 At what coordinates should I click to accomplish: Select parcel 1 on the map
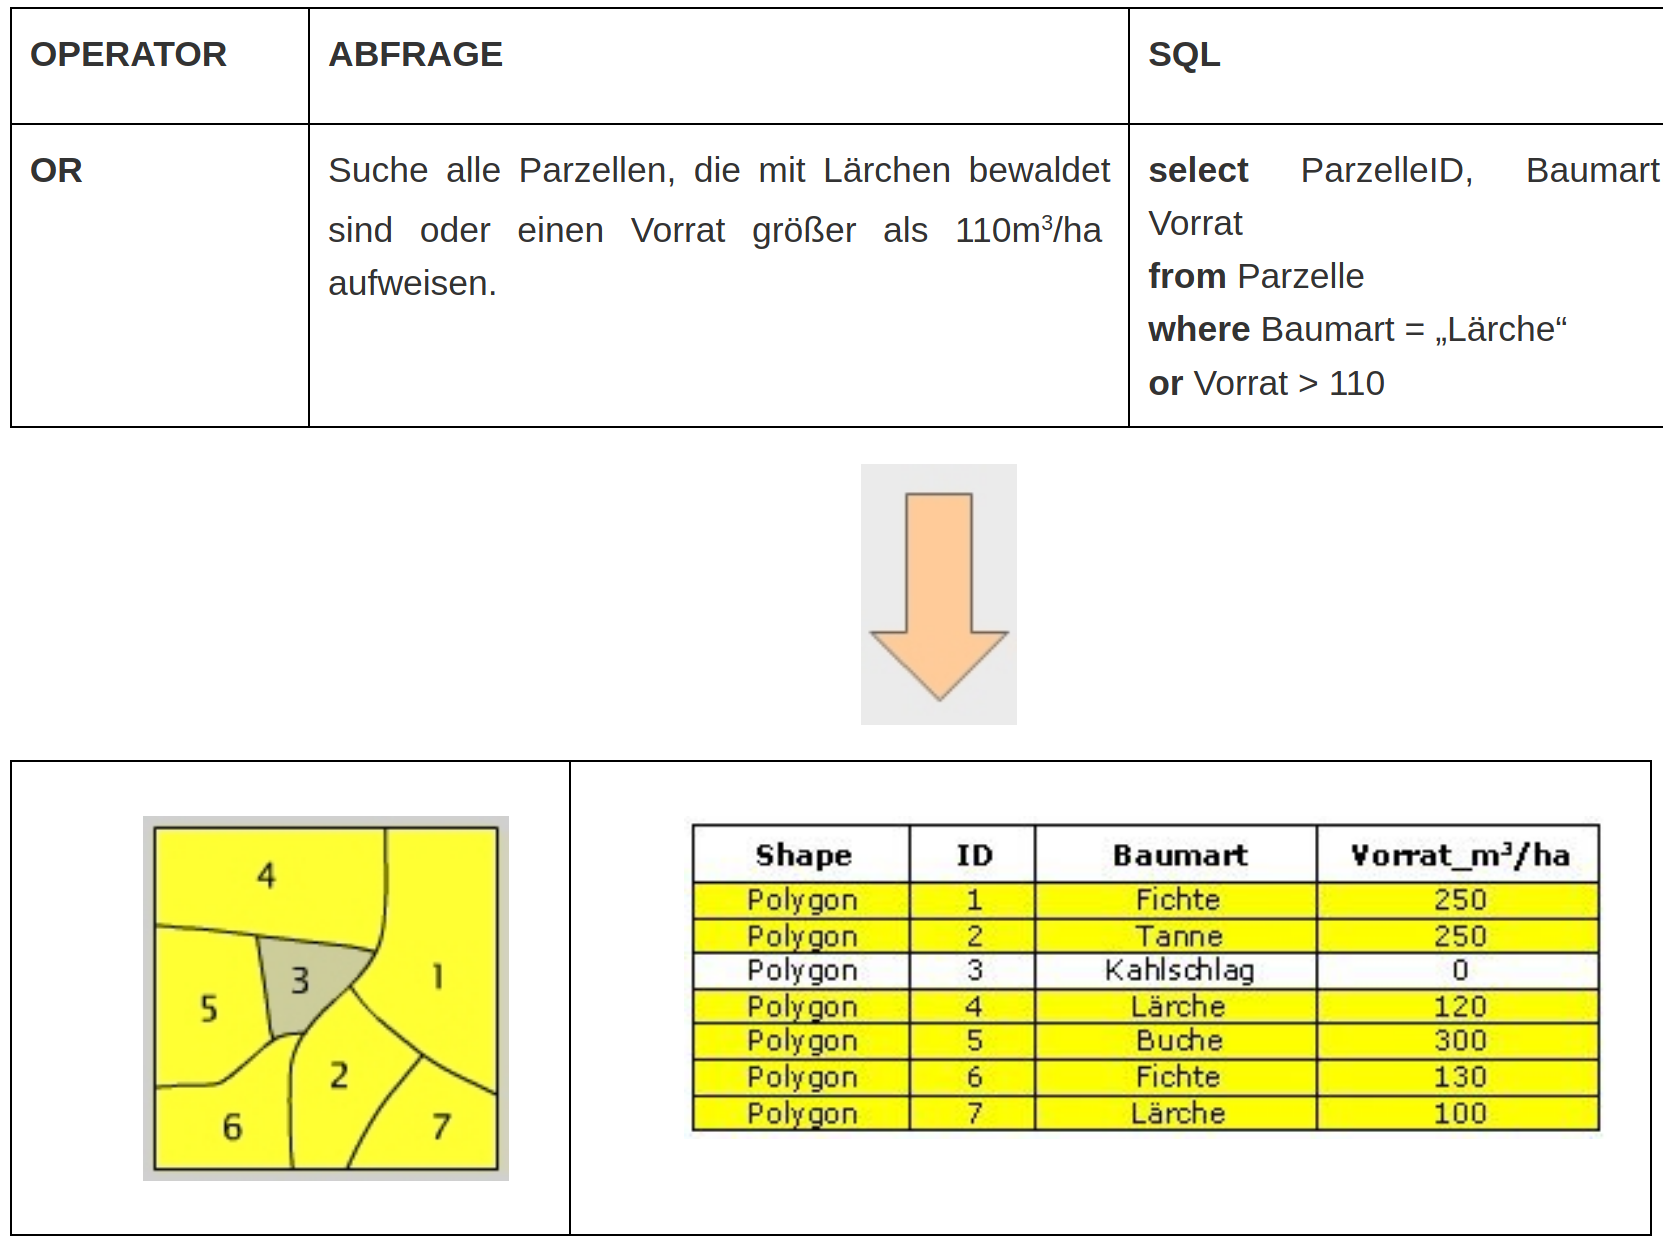(437, 975)
